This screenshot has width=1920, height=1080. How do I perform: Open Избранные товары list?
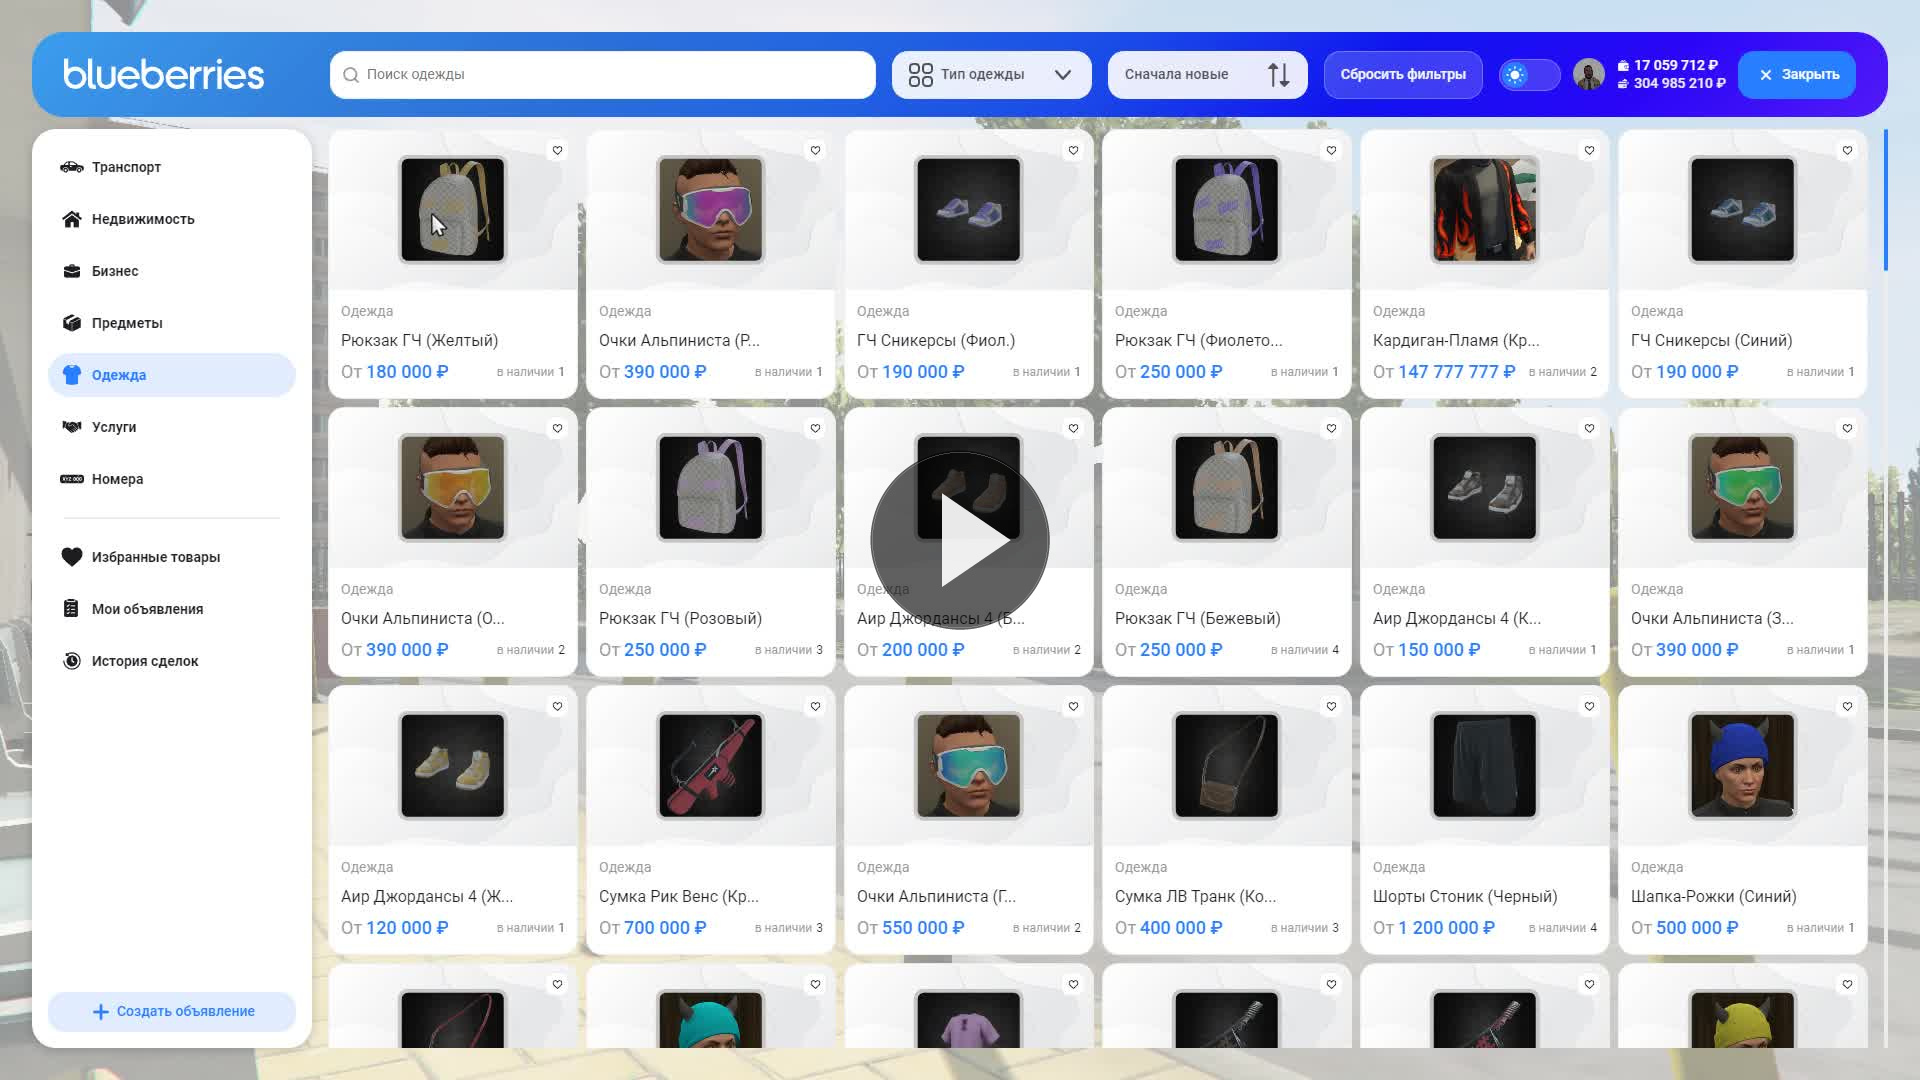172,557
